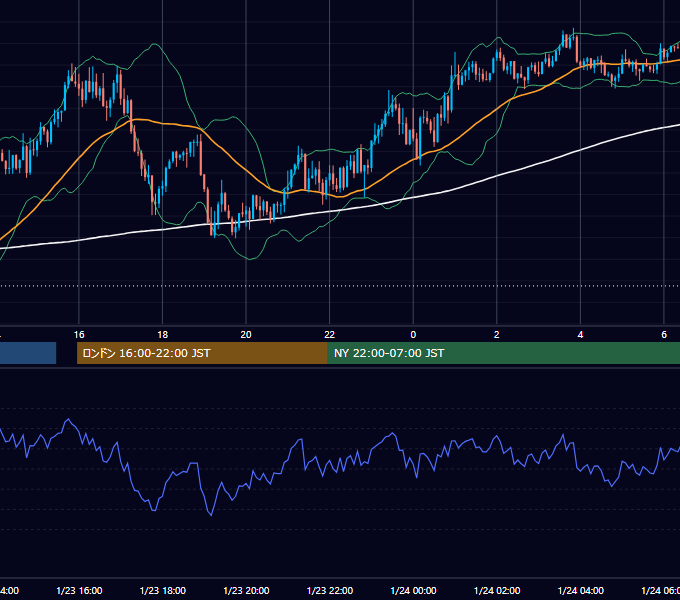
Task: Click the 1/24 02:00 date label
Action: click(497, 590)
